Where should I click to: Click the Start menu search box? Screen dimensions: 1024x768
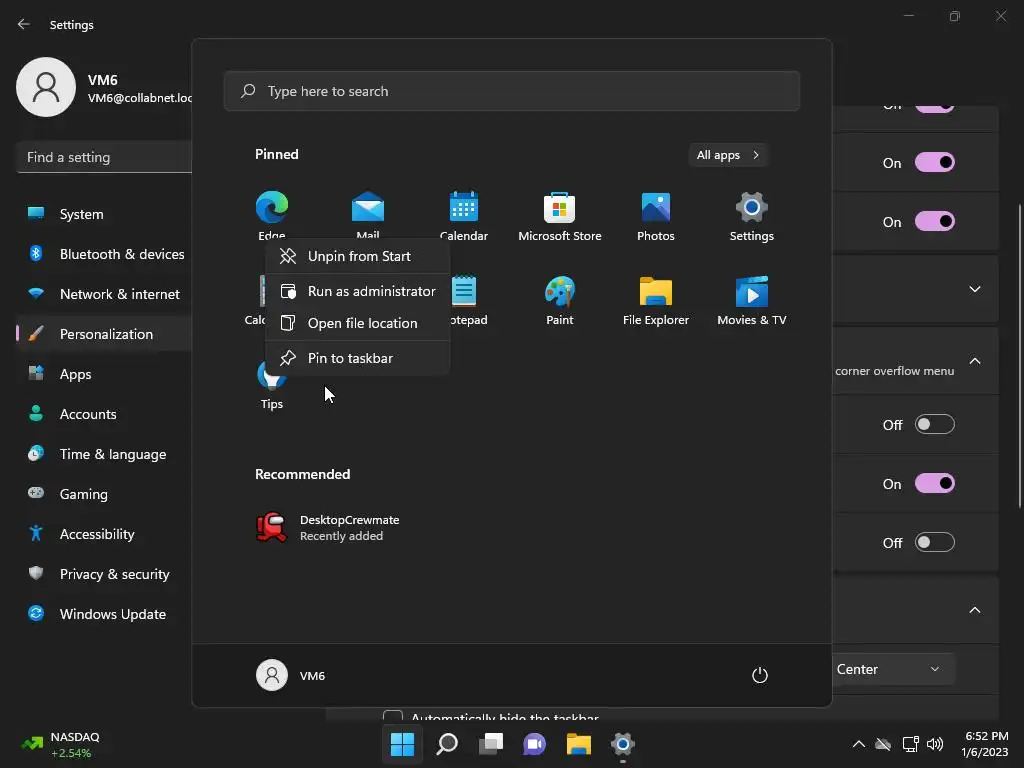511,91
